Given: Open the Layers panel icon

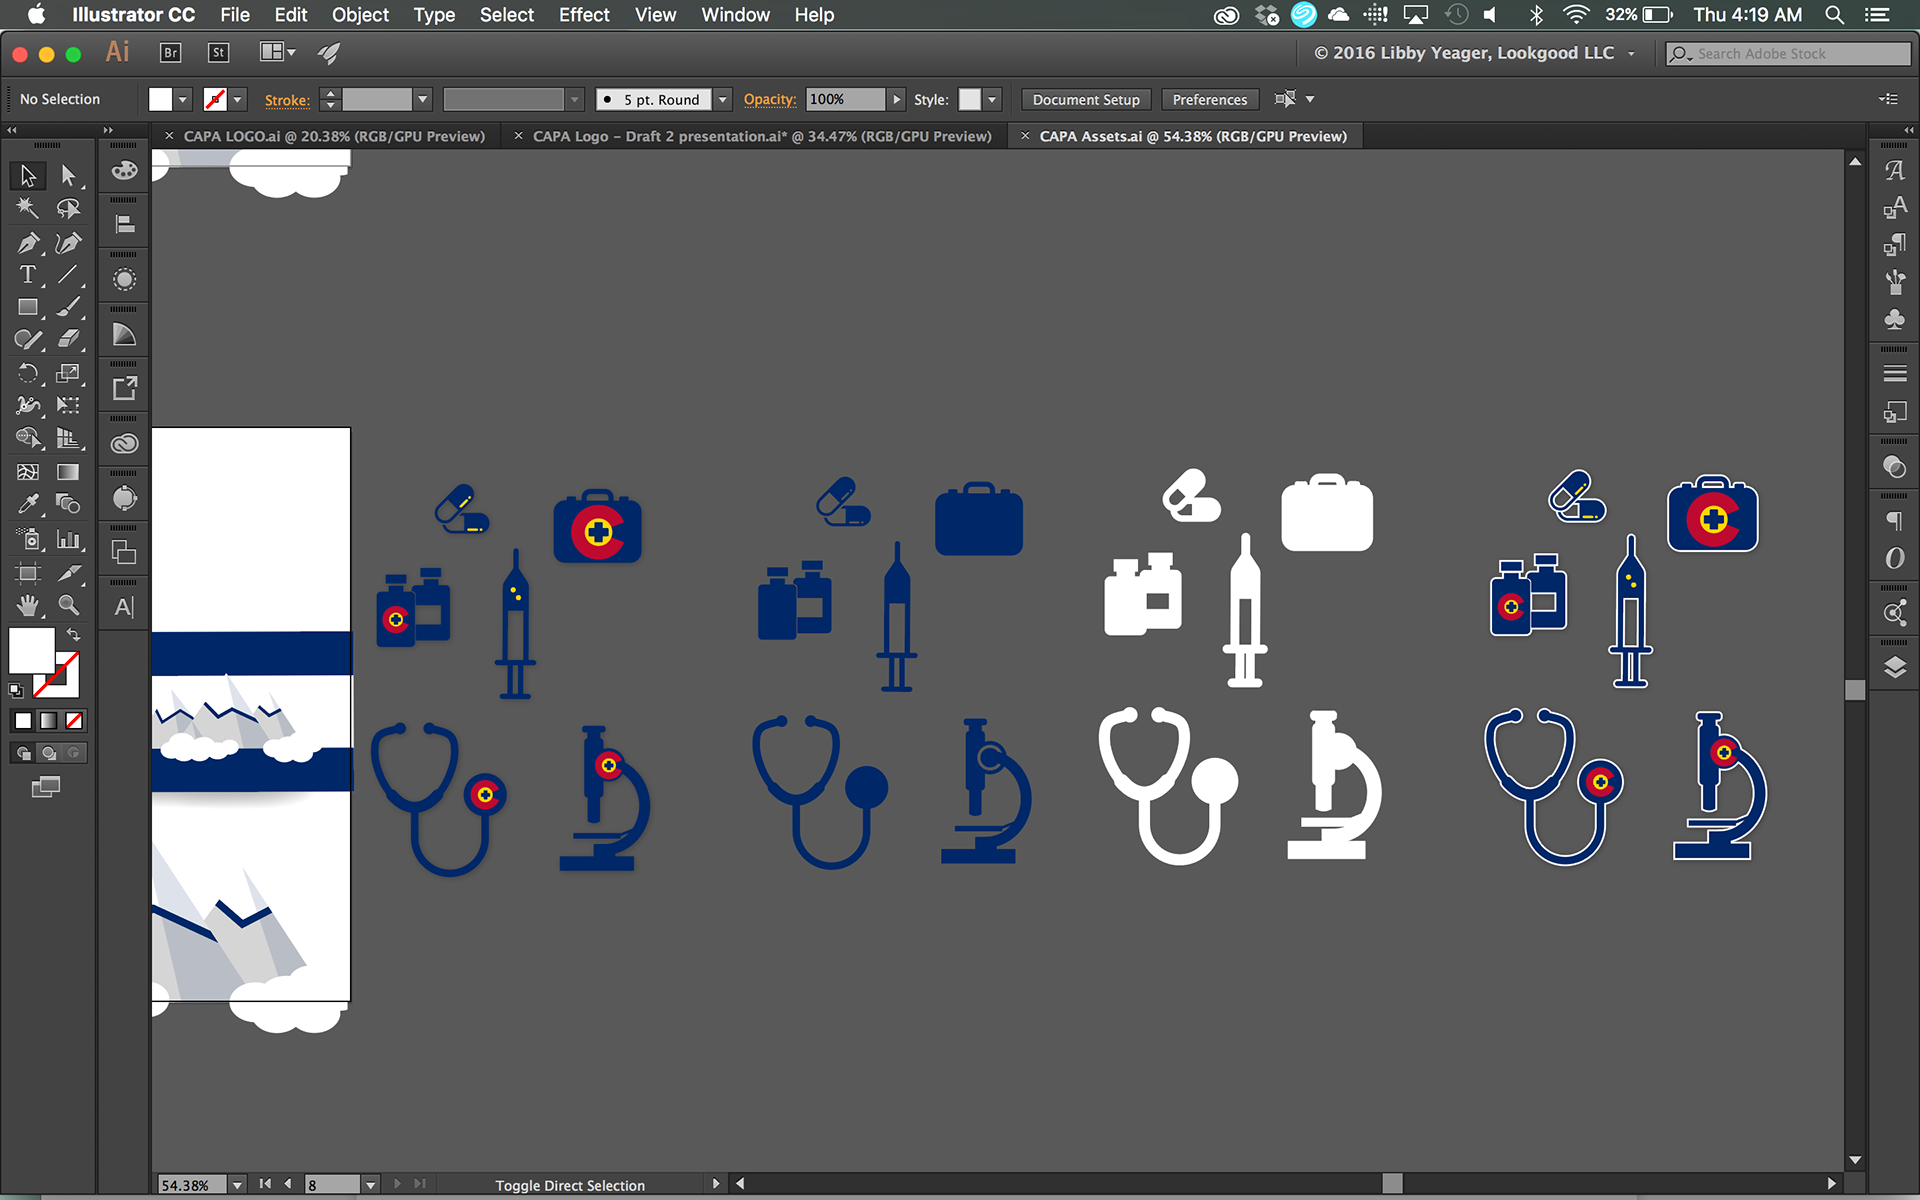Looking at the screenshot, I should tap(1894, 667).
